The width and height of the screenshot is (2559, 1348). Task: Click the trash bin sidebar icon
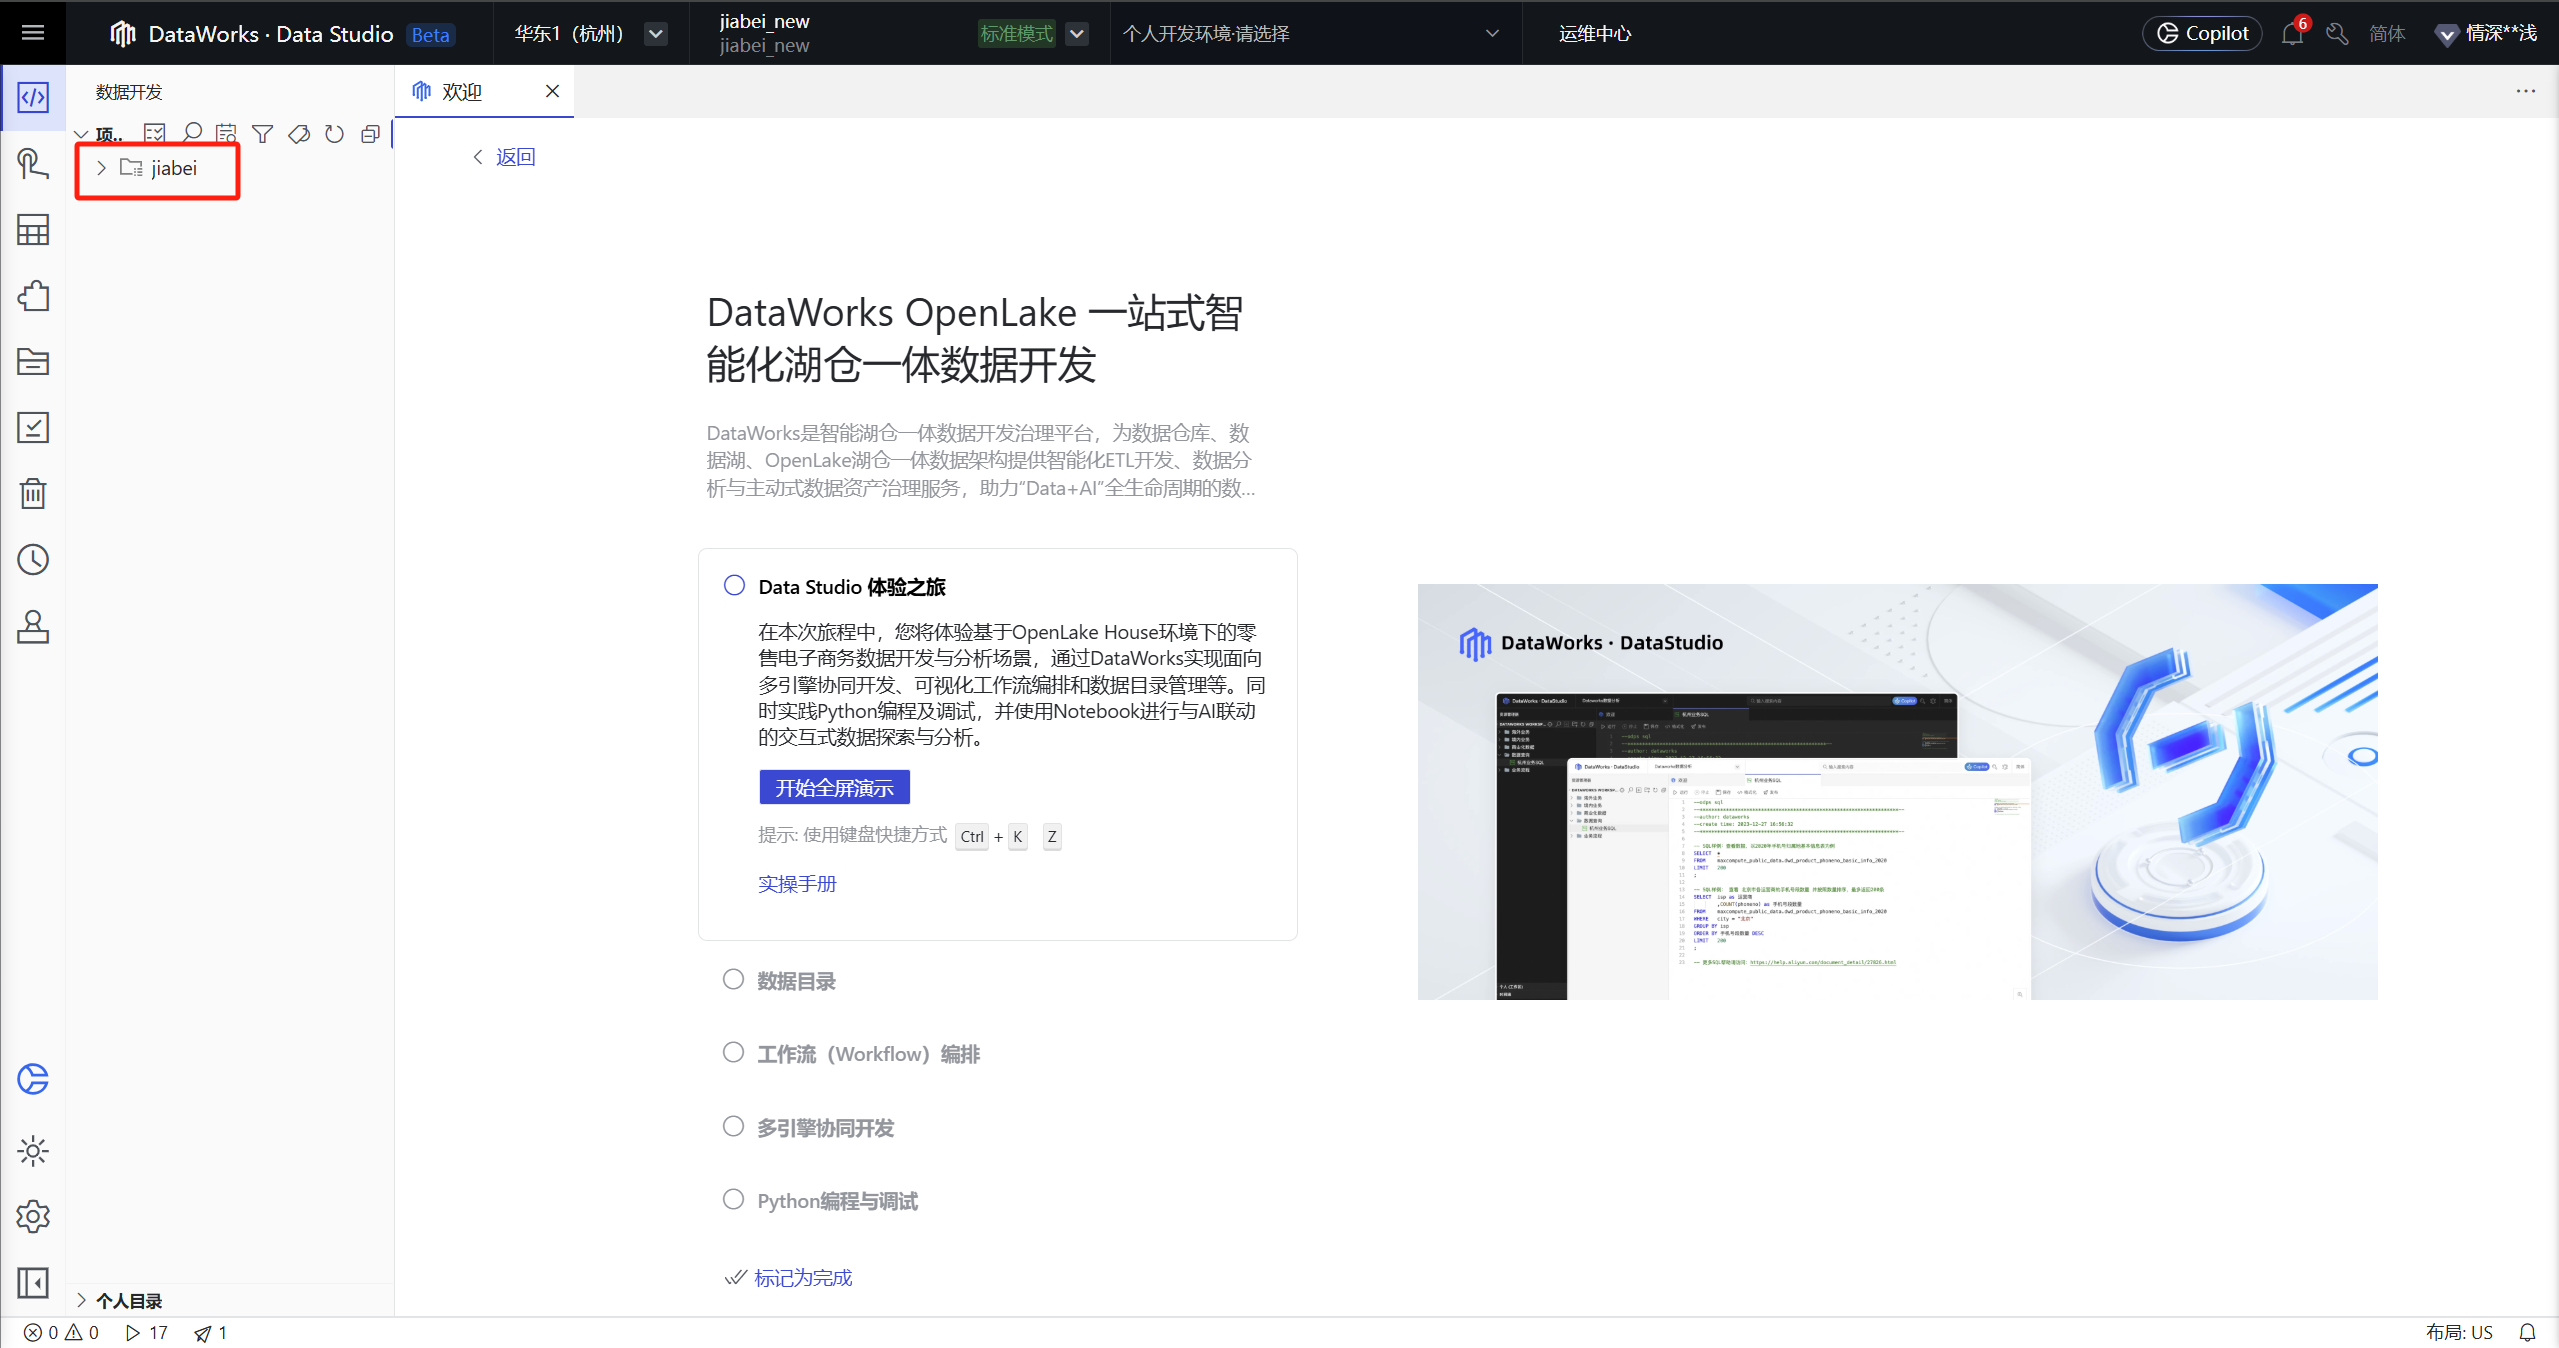click(33, 493)
